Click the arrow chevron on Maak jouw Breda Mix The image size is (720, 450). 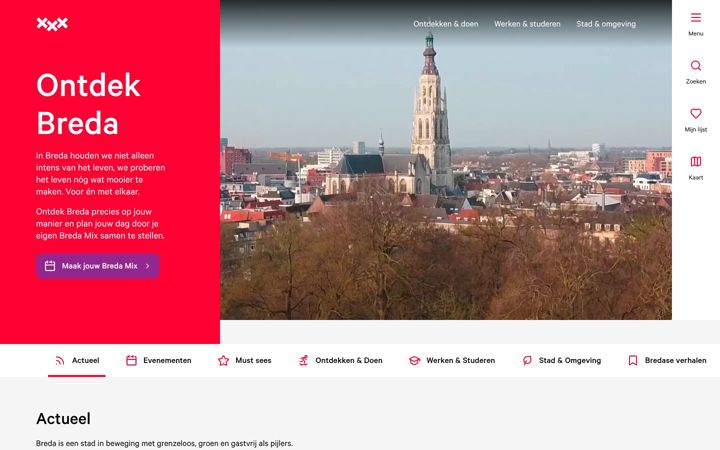147,266
